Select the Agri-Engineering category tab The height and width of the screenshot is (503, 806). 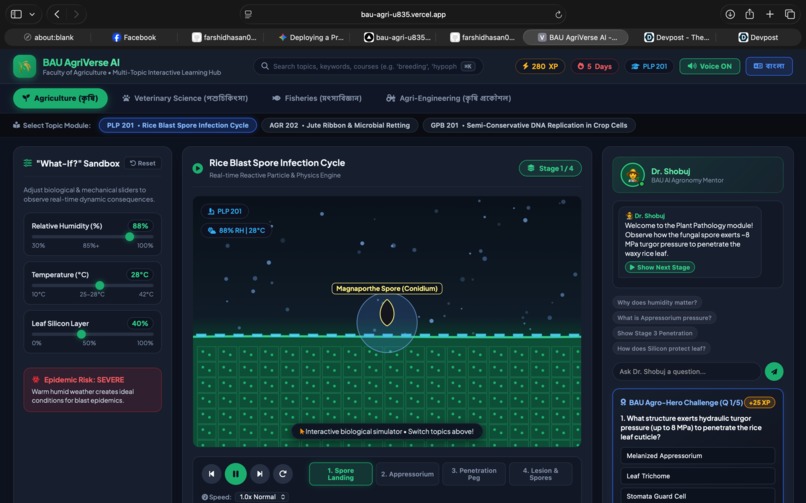tap(448, 98)
